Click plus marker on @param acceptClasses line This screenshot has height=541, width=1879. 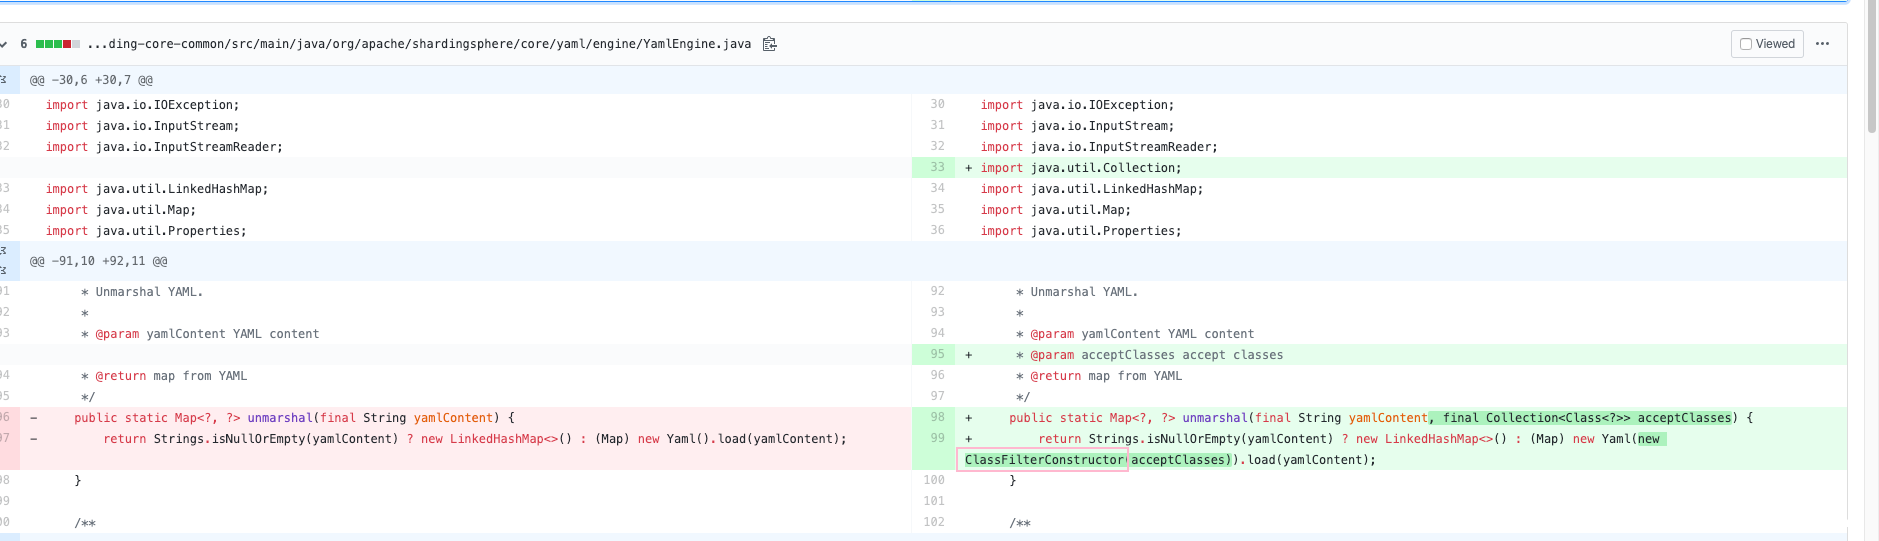pyautogui.click(x=968, y=355)
